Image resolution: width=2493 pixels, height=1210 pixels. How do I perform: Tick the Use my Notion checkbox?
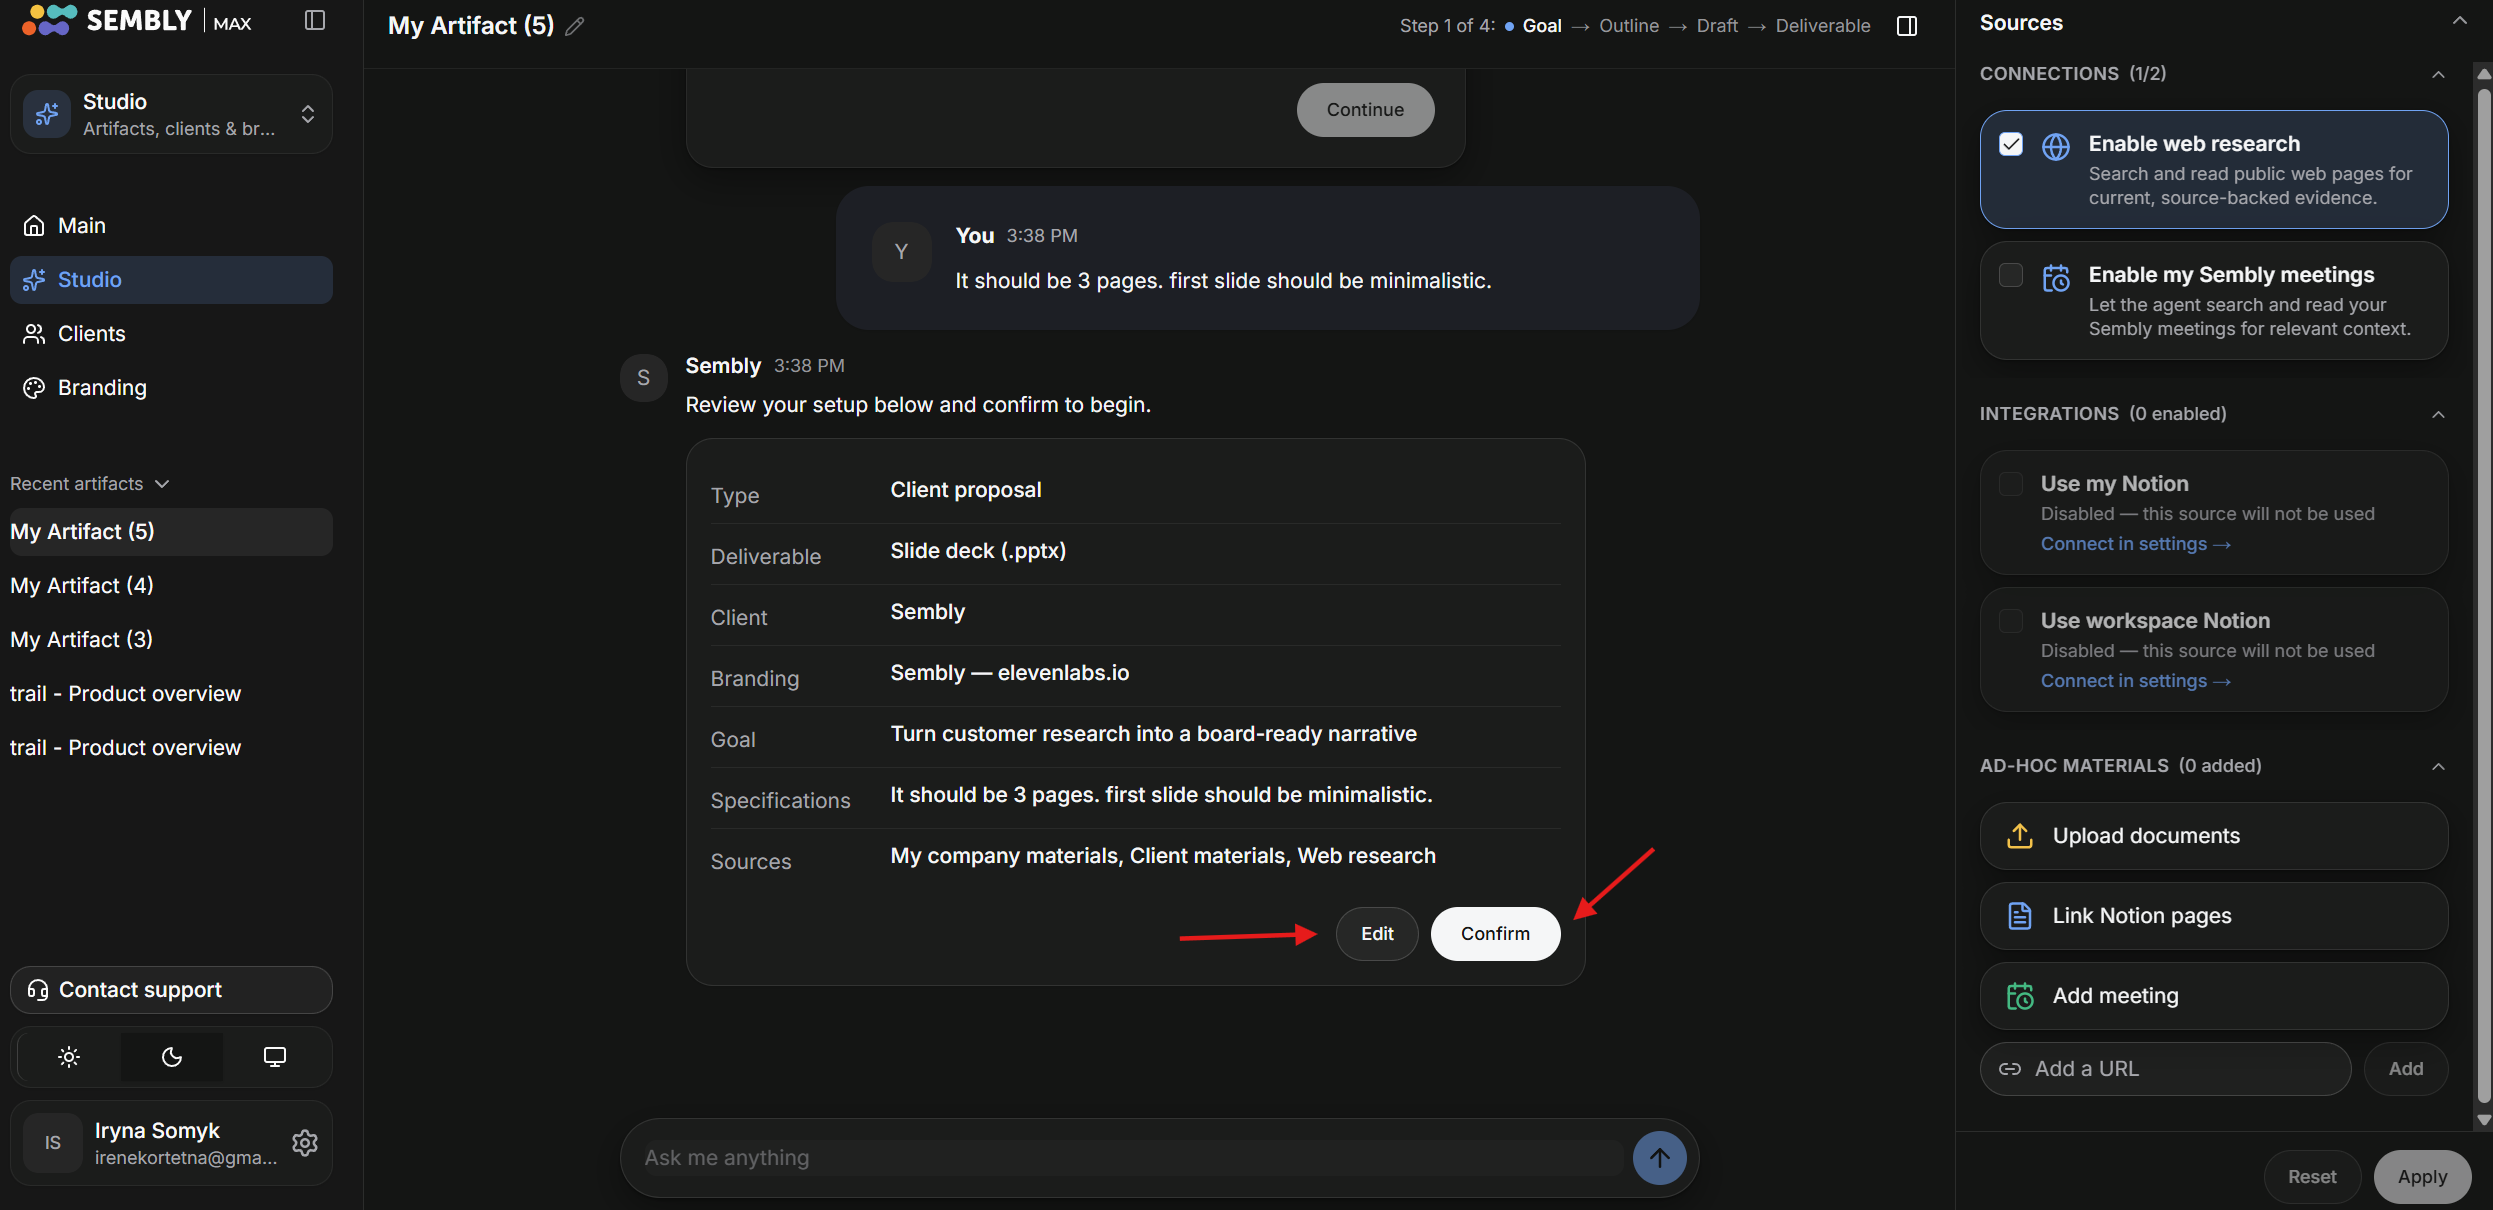(2011, 484)
